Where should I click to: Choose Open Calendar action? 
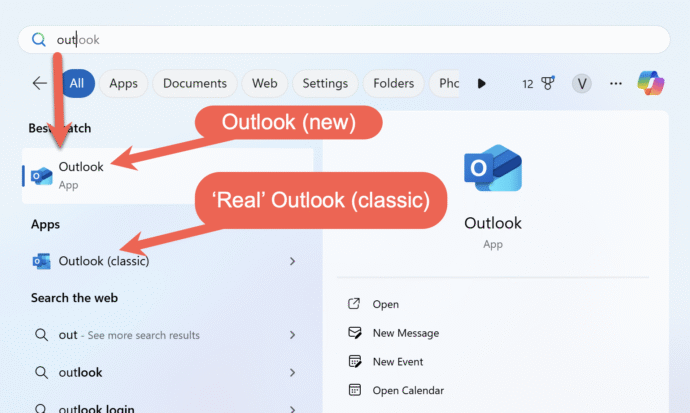pyautogui.click(x=408, y=390)
